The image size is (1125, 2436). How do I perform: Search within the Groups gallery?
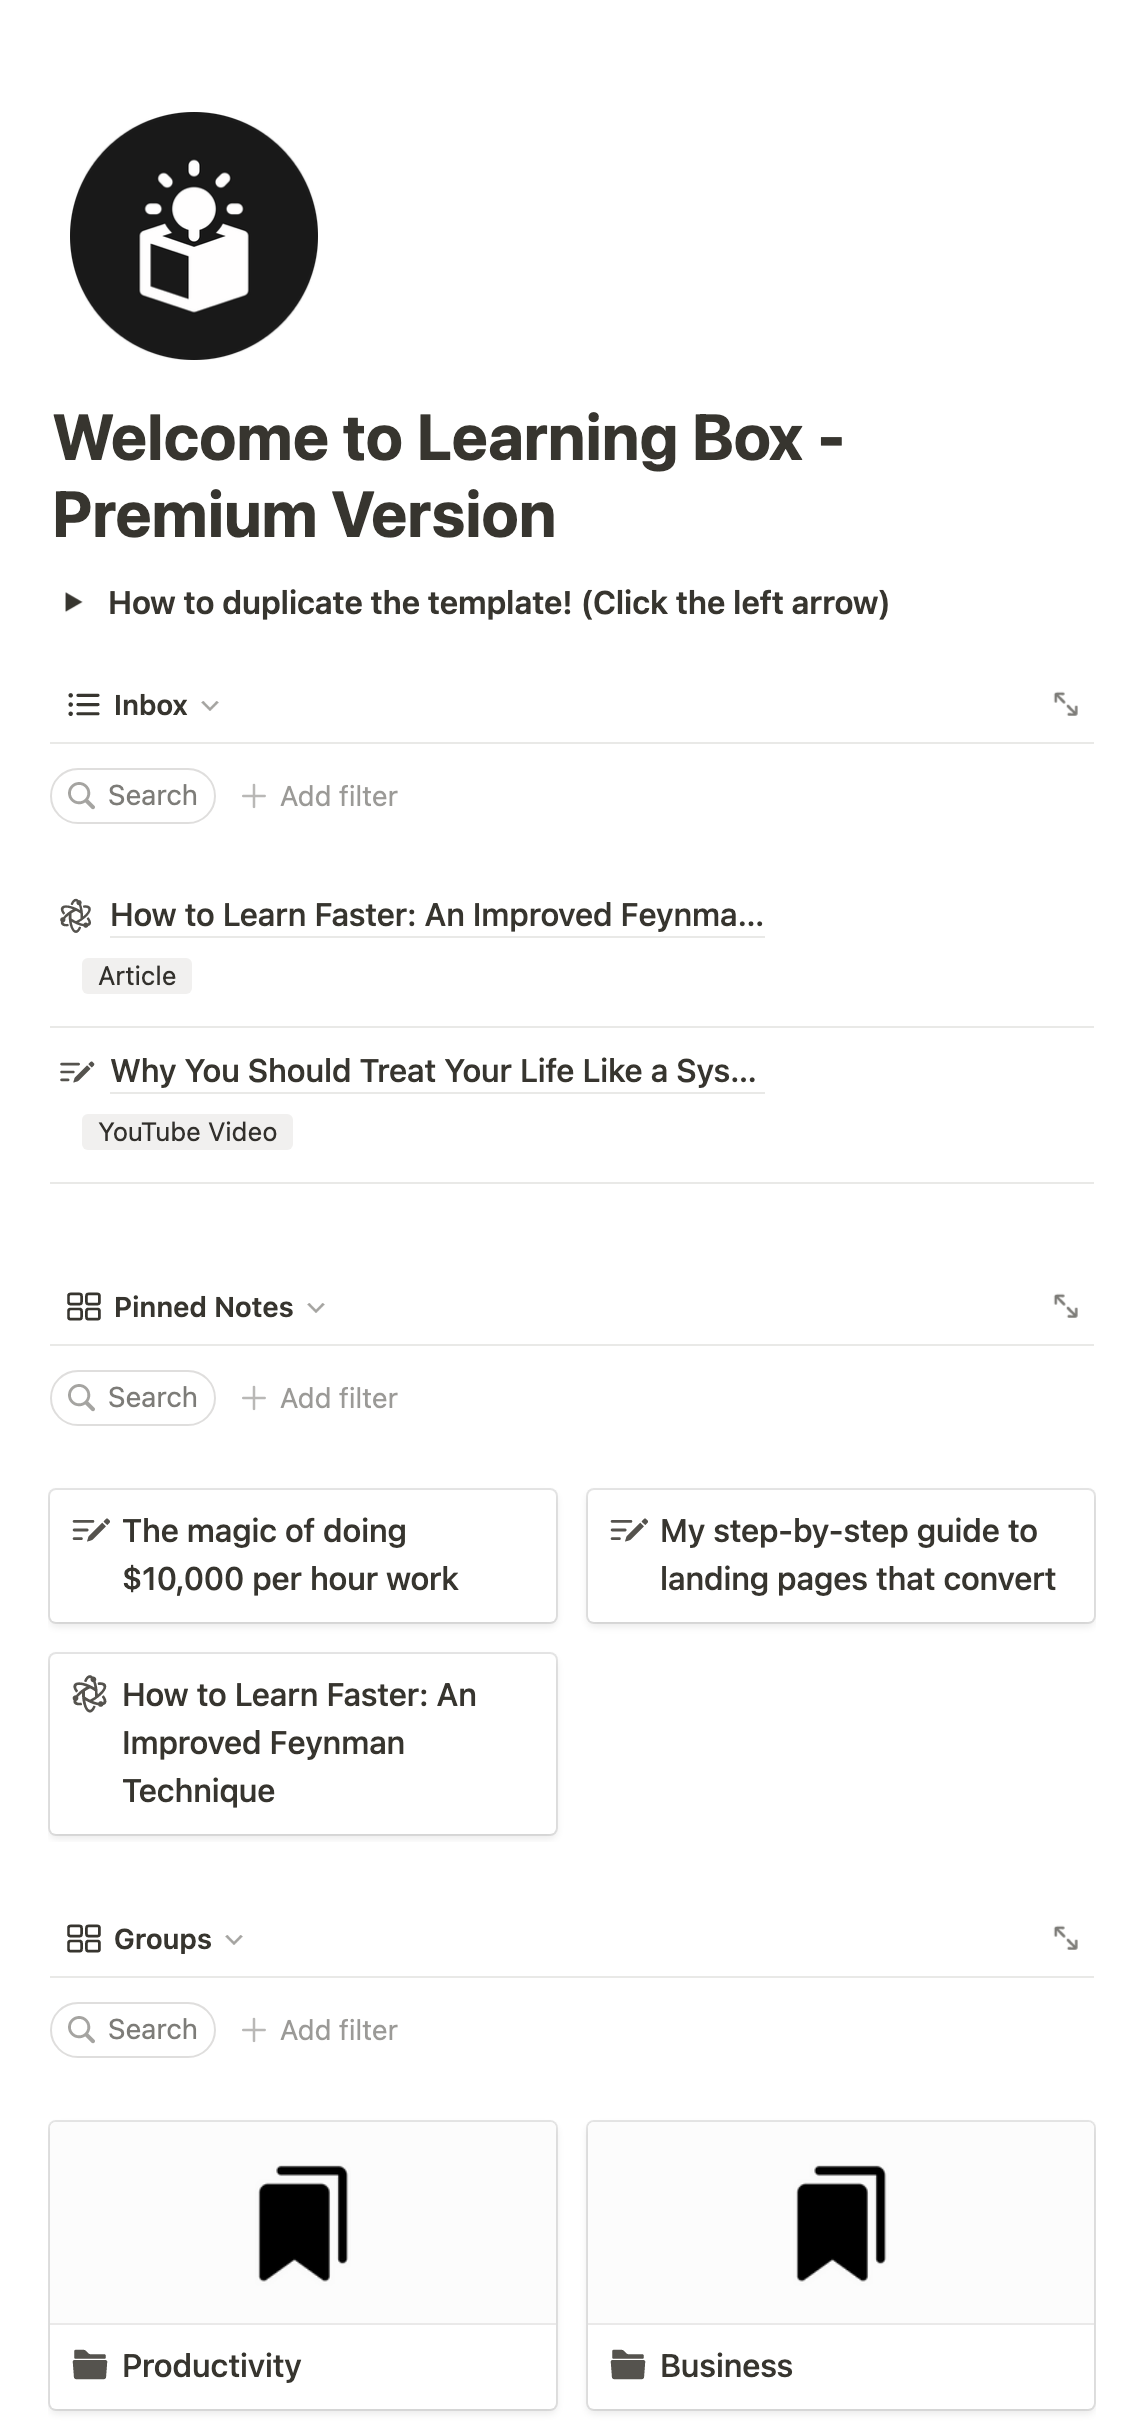(x=133, y=2030)
